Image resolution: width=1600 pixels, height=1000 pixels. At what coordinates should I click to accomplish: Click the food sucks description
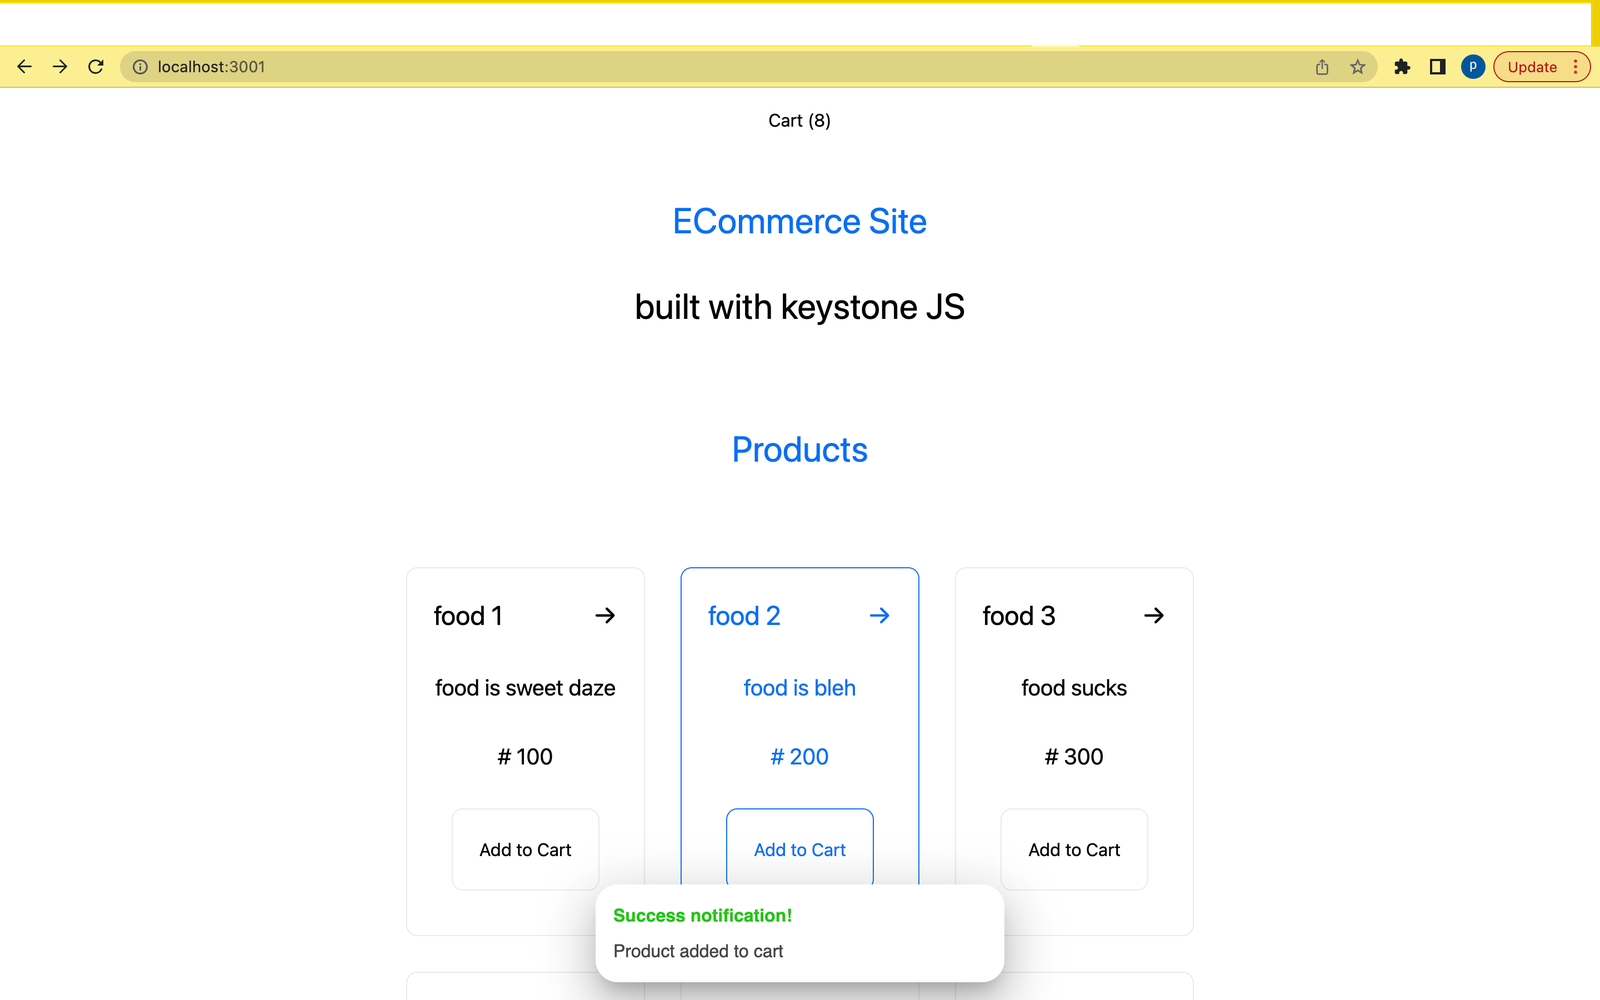[x=1074, y=688]
